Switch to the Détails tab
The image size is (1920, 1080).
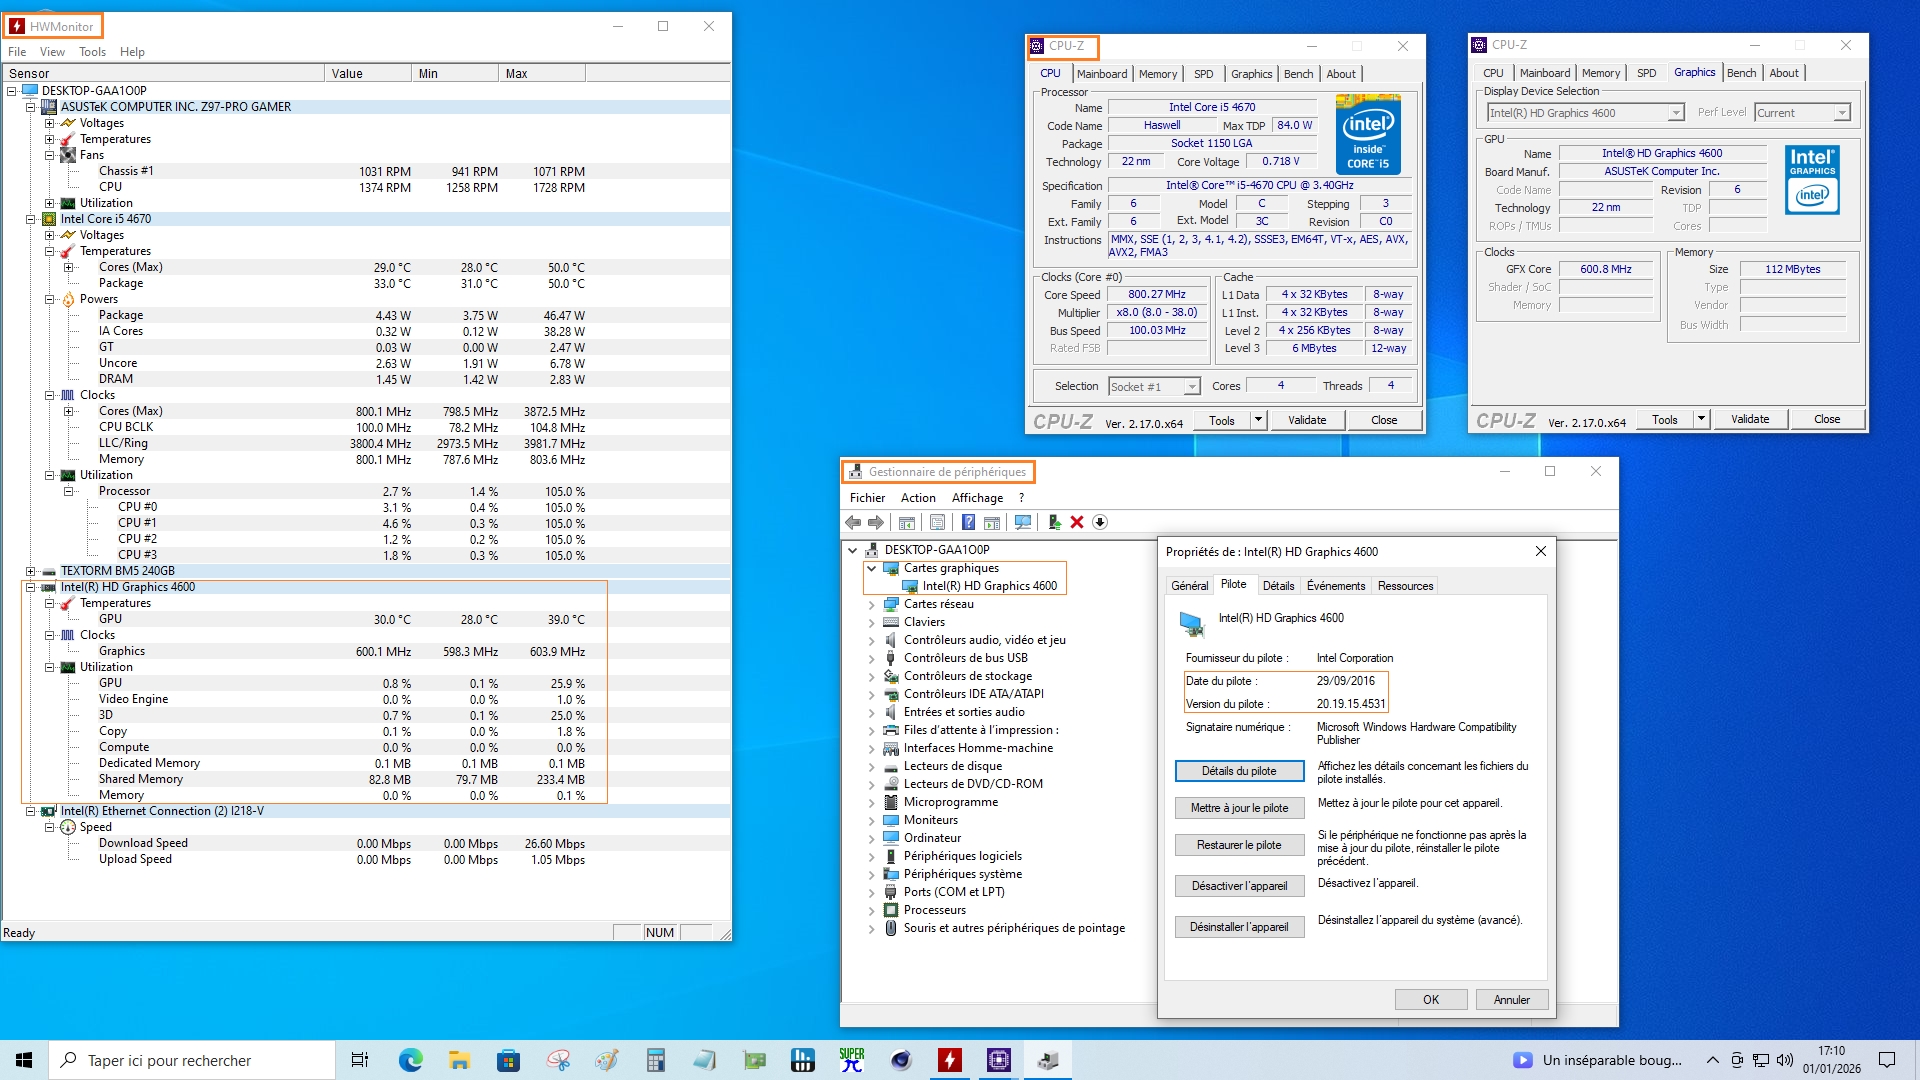point(1278,586)
